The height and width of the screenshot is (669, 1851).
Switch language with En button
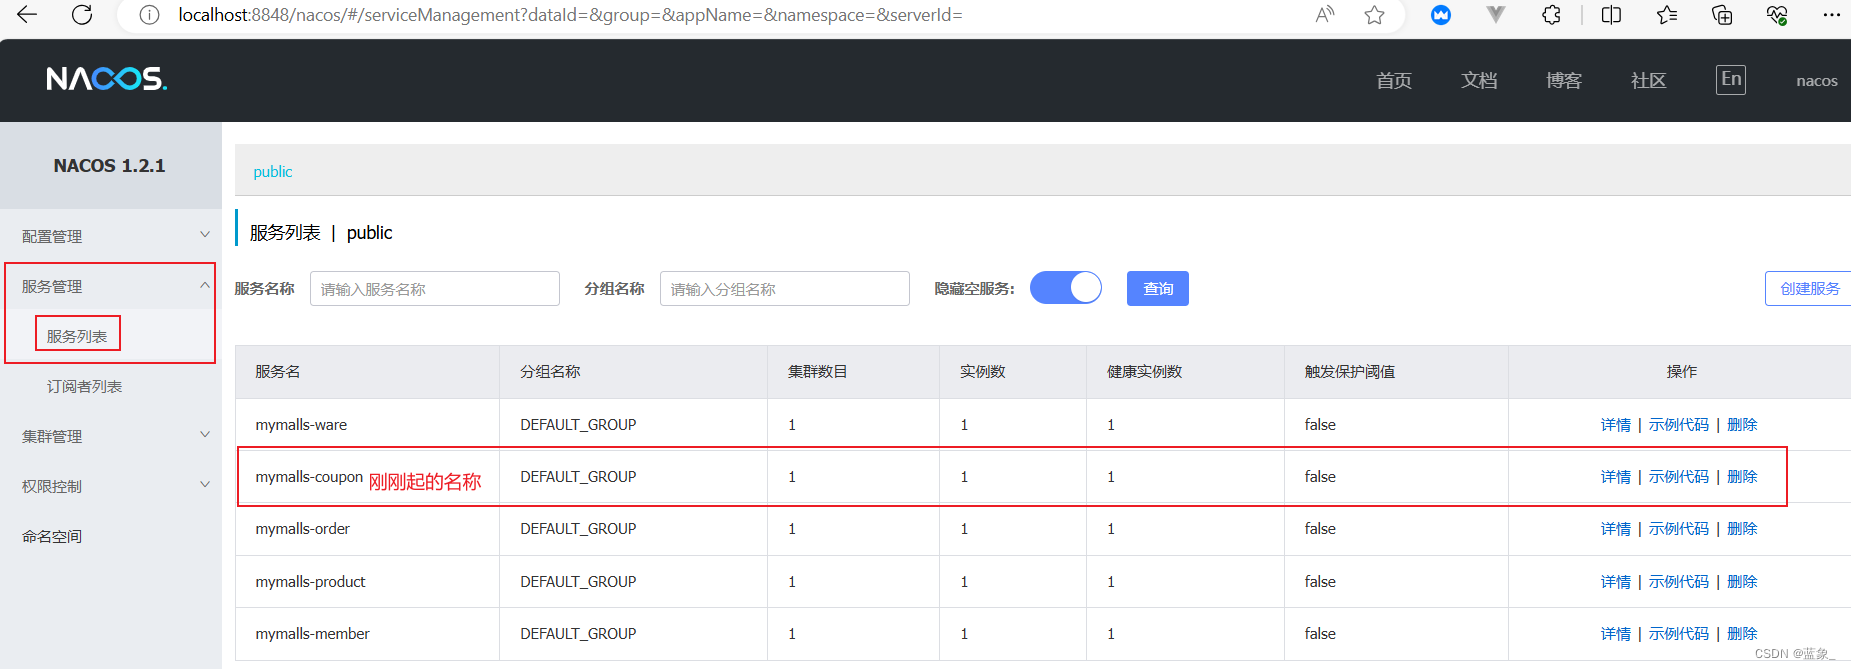coord(1731,80)
